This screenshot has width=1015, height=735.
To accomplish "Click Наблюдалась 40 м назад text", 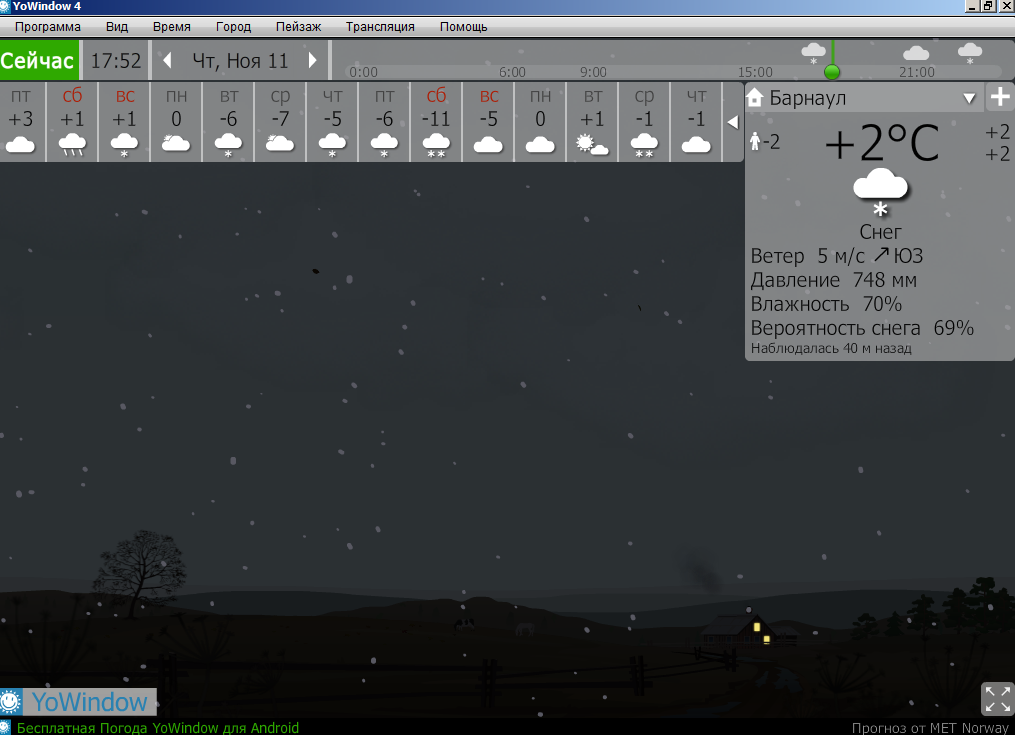I will tap(831, 348).
